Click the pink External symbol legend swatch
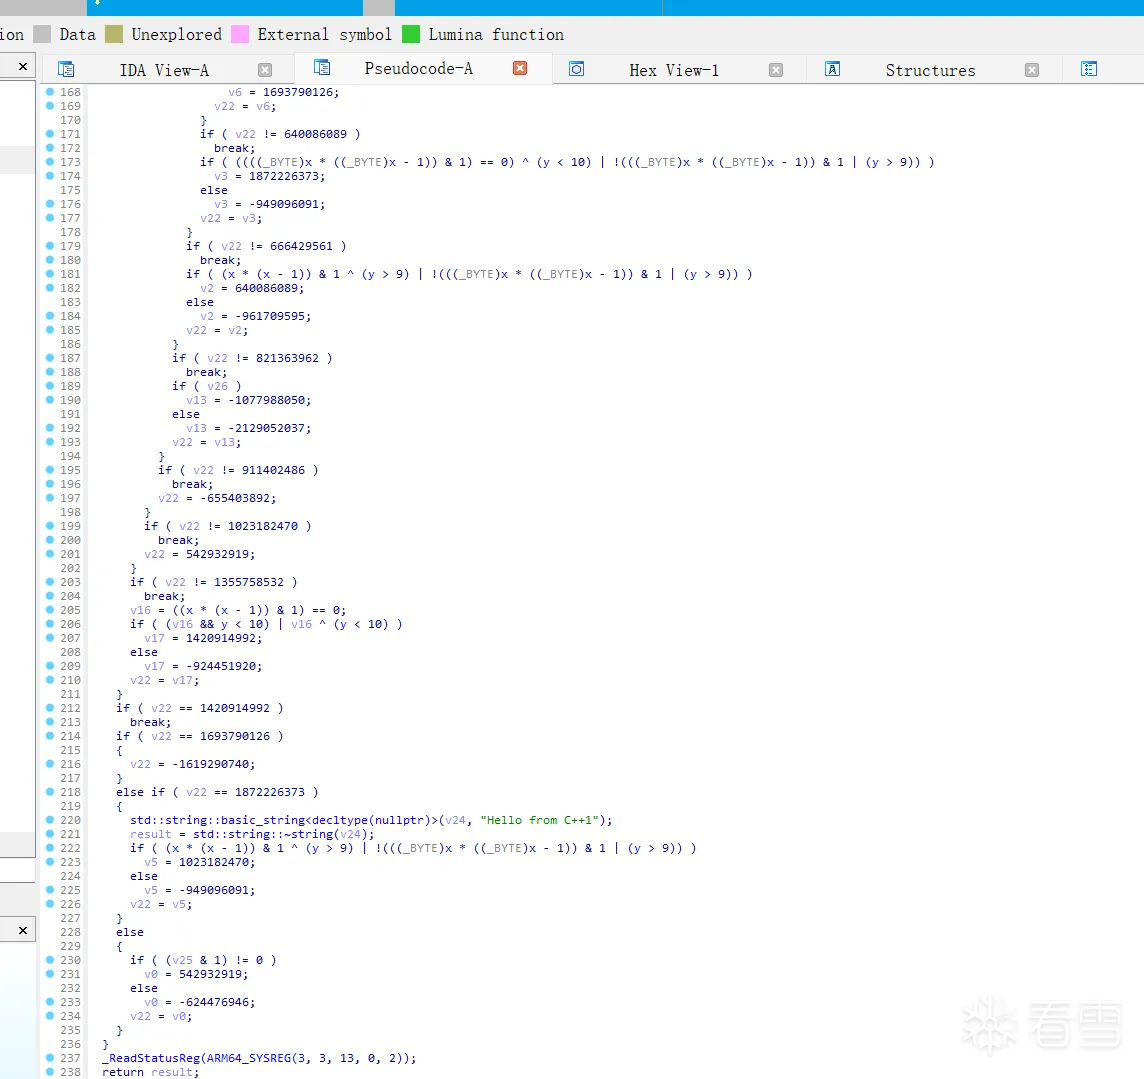The width and height of the screenshot is (1144, 1079). point(240,34)
